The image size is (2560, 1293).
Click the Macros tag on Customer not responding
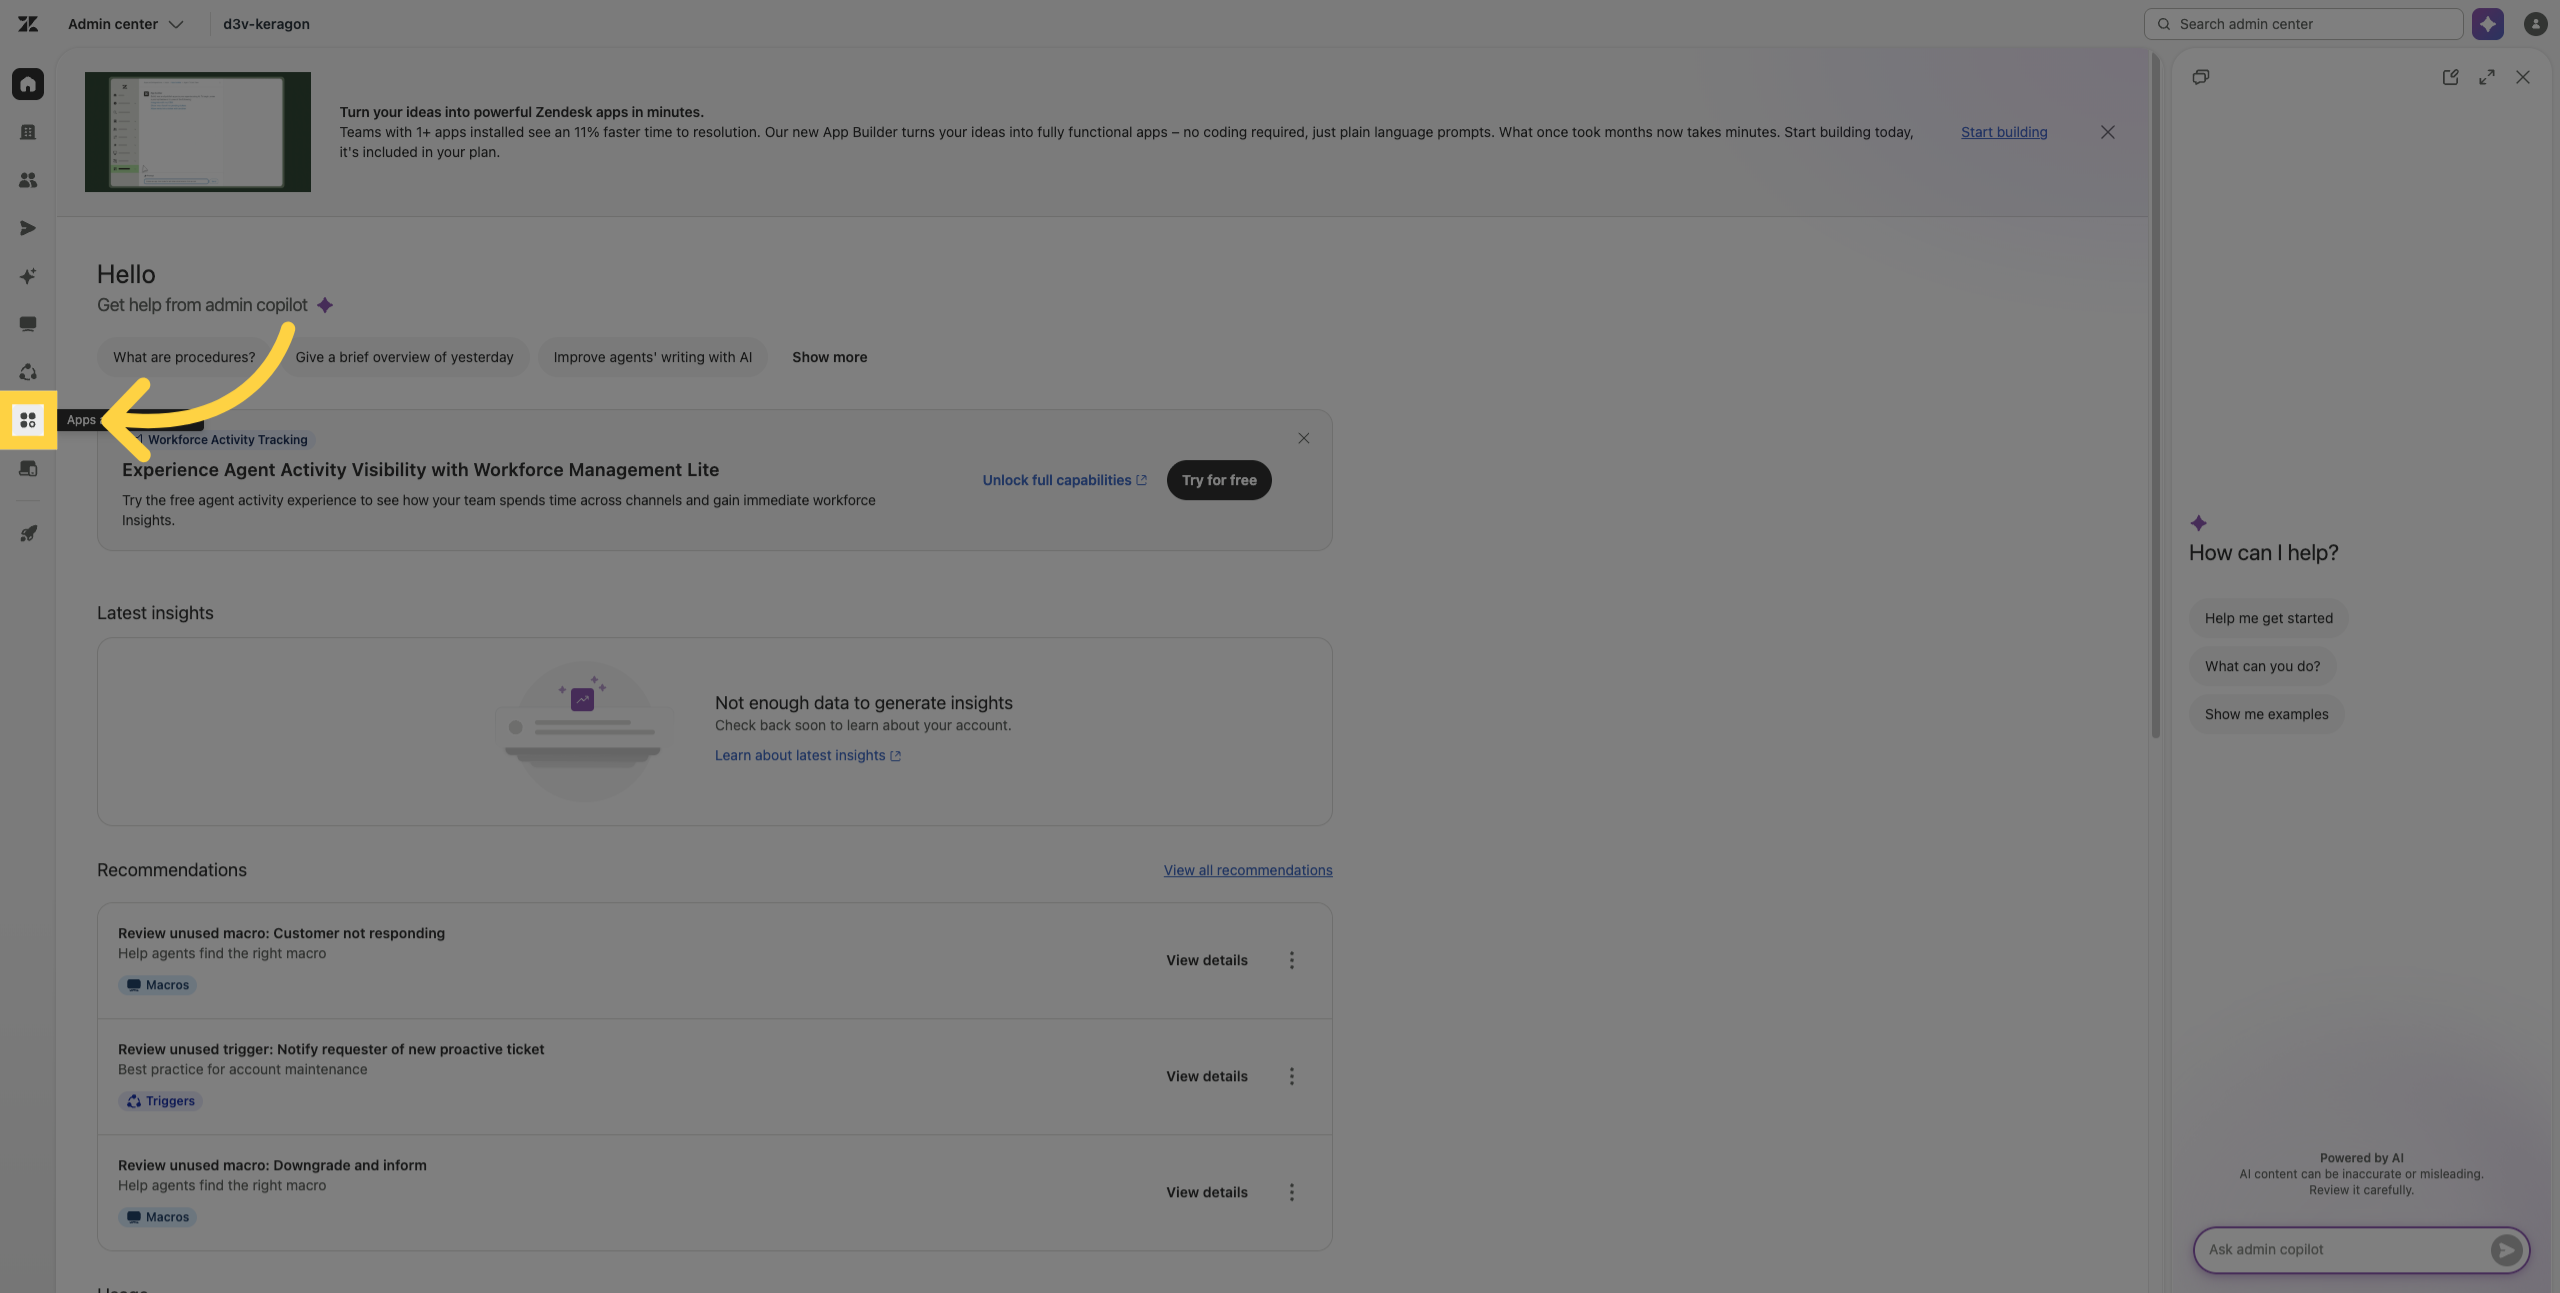(x=157, y=985)
